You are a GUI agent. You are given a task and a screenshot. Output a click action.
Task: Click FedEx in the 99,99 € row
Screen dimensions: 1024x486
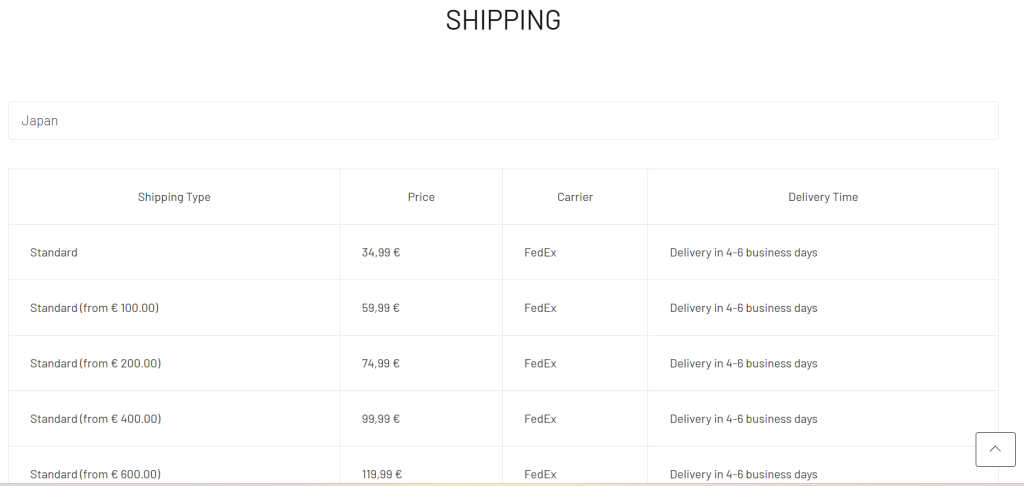pyautogui.click(x=540, y=419)
